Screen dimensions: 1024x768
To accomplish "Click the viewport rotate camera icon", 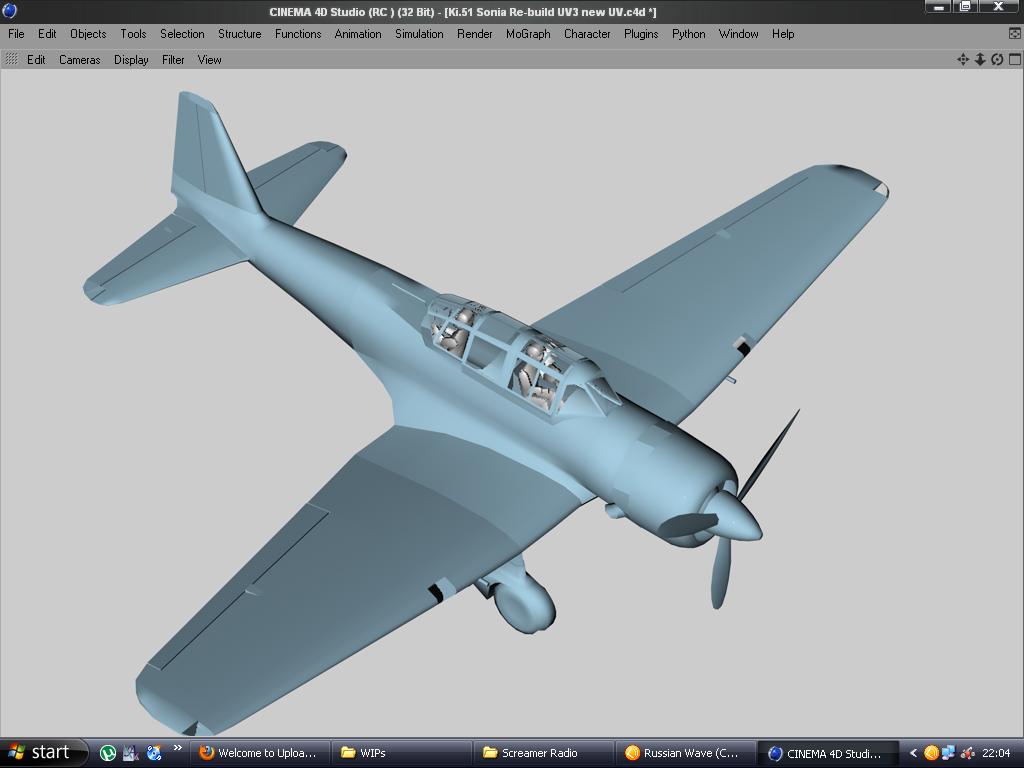I will coord(997,60).
